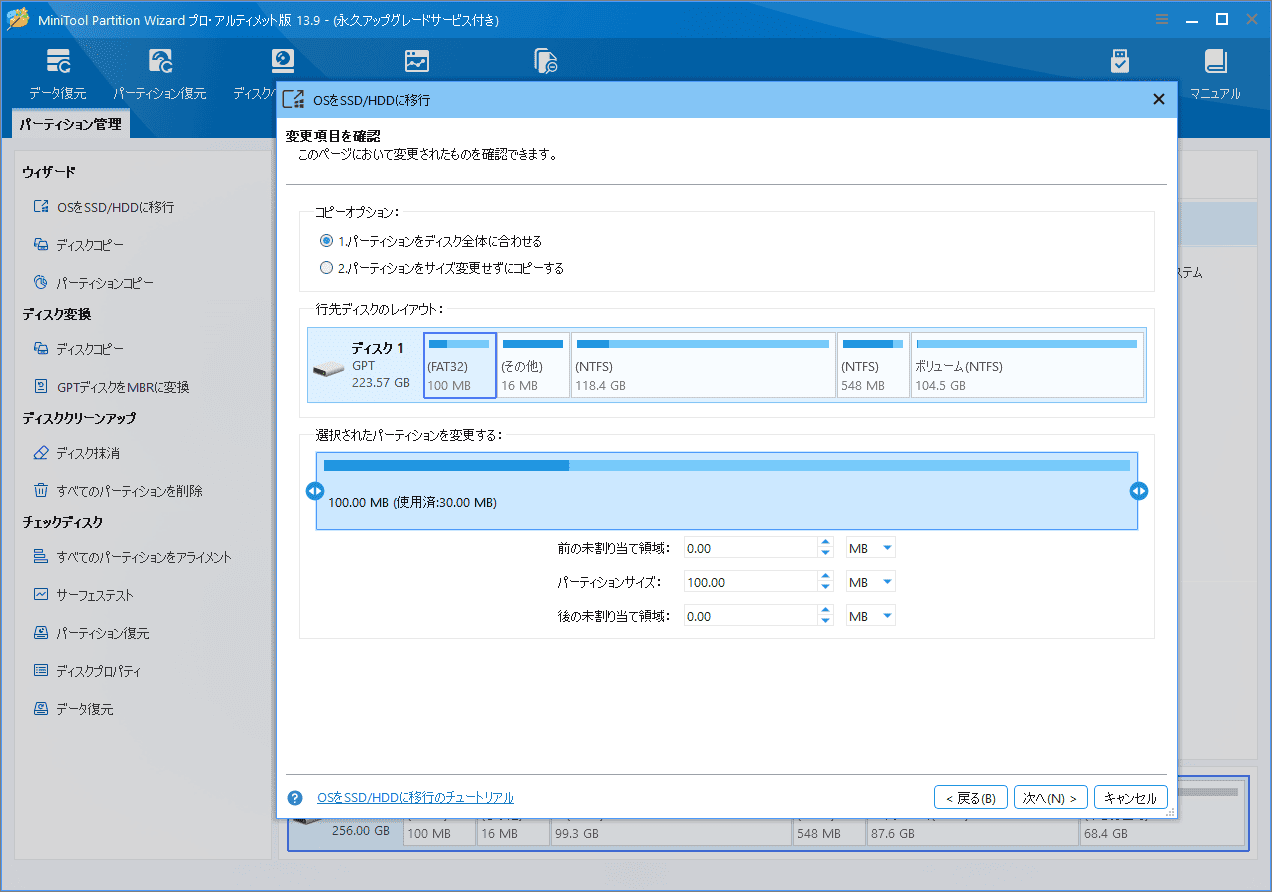Click OSをSSD/HDDに移行 in the wizard sidebar

click(104, 207)
